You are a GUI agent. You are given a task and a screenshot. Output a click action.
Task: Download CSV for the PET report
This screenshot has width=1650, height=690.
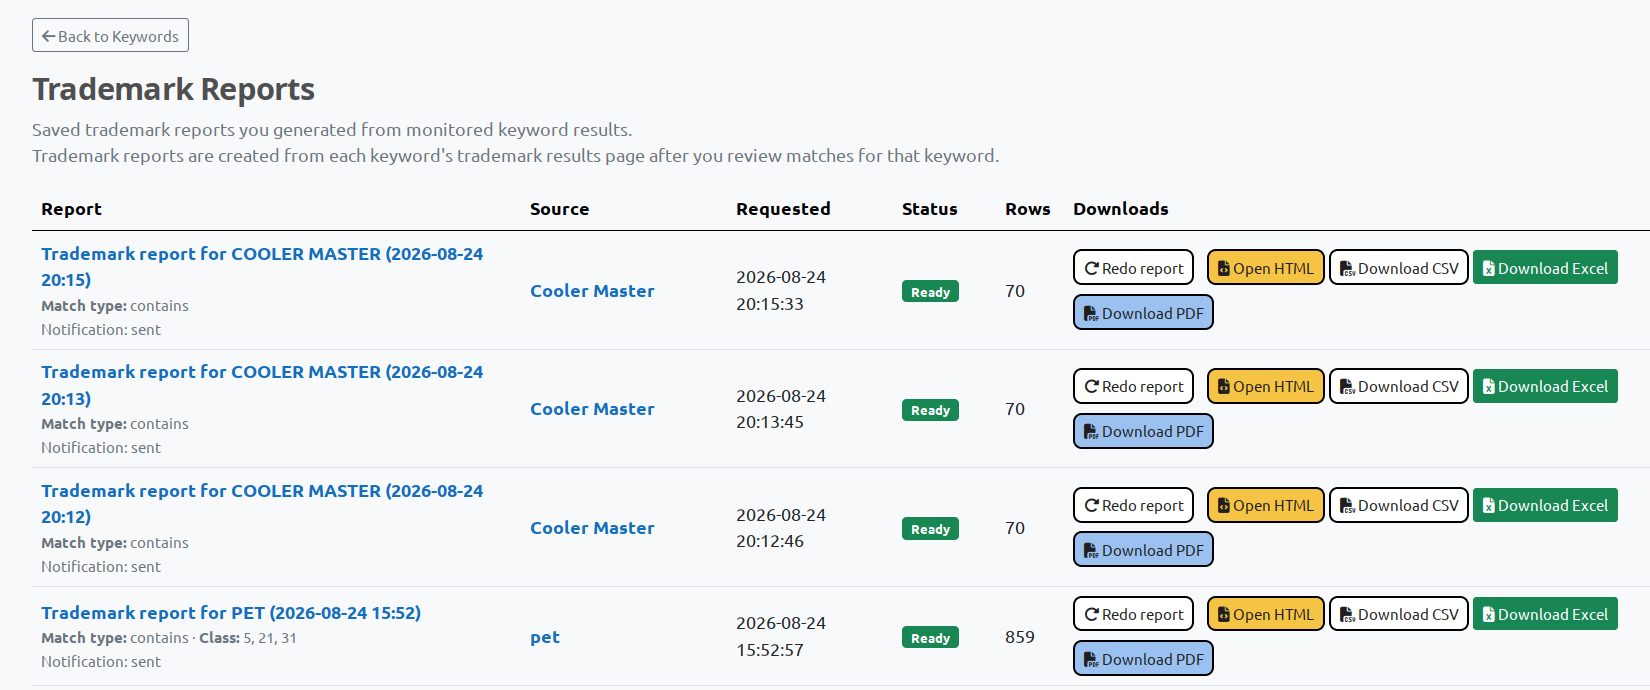pyautogui.click(x=1399, y=614)
